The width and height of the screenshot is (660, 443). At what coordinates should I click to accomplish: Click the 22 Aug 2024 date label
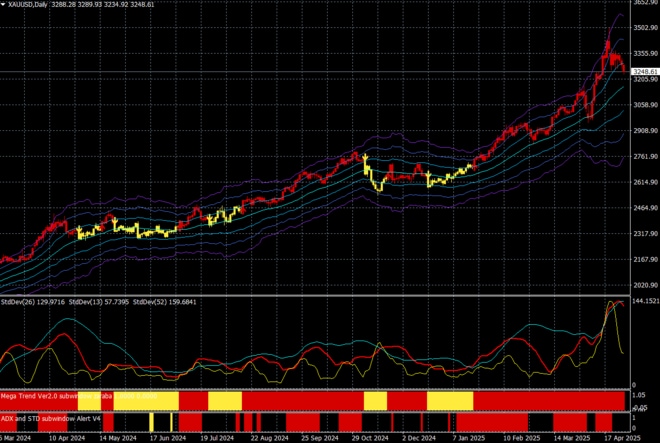coord(269,438)
